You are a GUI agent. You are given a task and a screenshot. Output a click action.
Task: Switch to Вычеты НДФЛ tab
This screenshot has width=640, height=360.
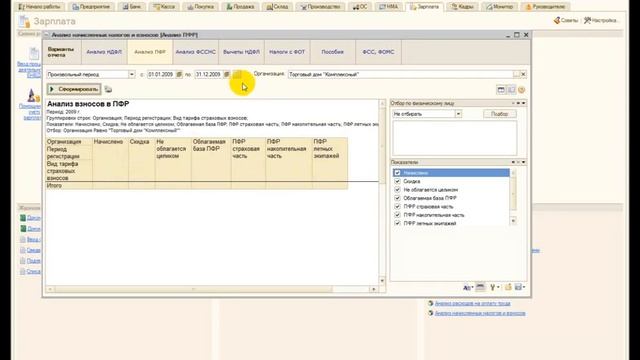click(241, 52)
